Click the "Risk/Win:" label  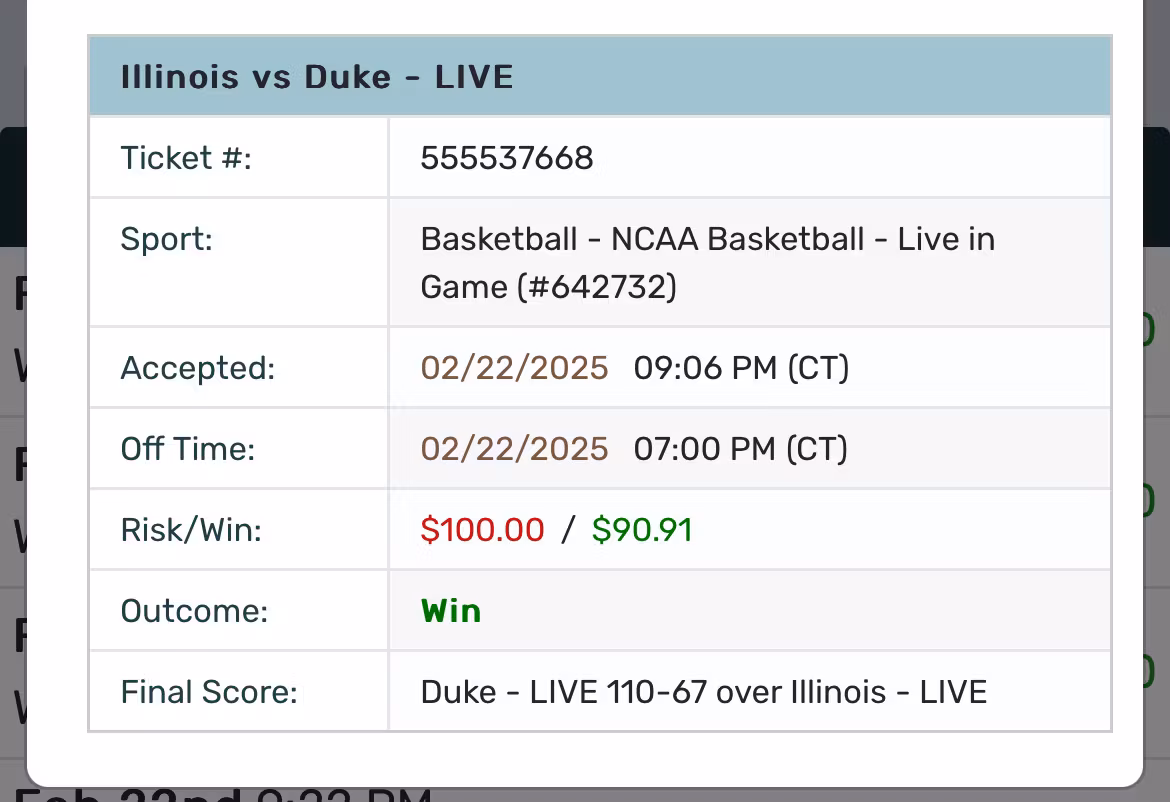pyautogui.click(x=190, y=530)
